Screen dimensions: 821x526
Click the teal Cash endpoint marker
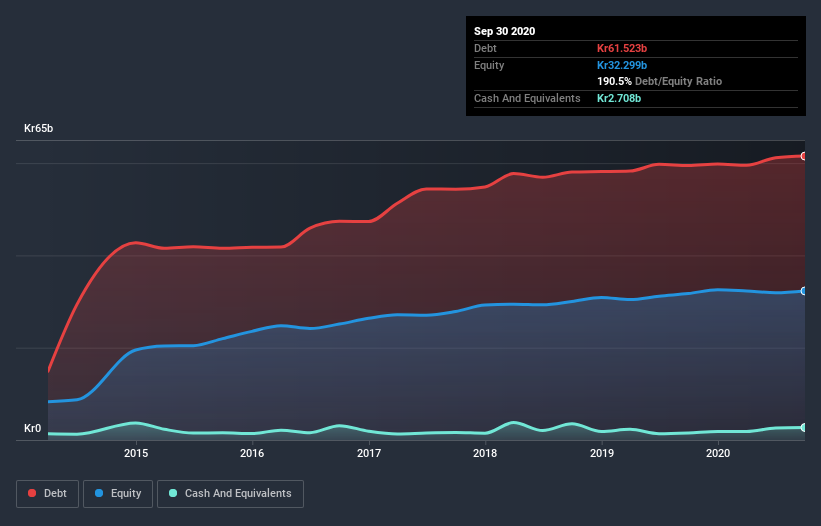tap(804, 428)
